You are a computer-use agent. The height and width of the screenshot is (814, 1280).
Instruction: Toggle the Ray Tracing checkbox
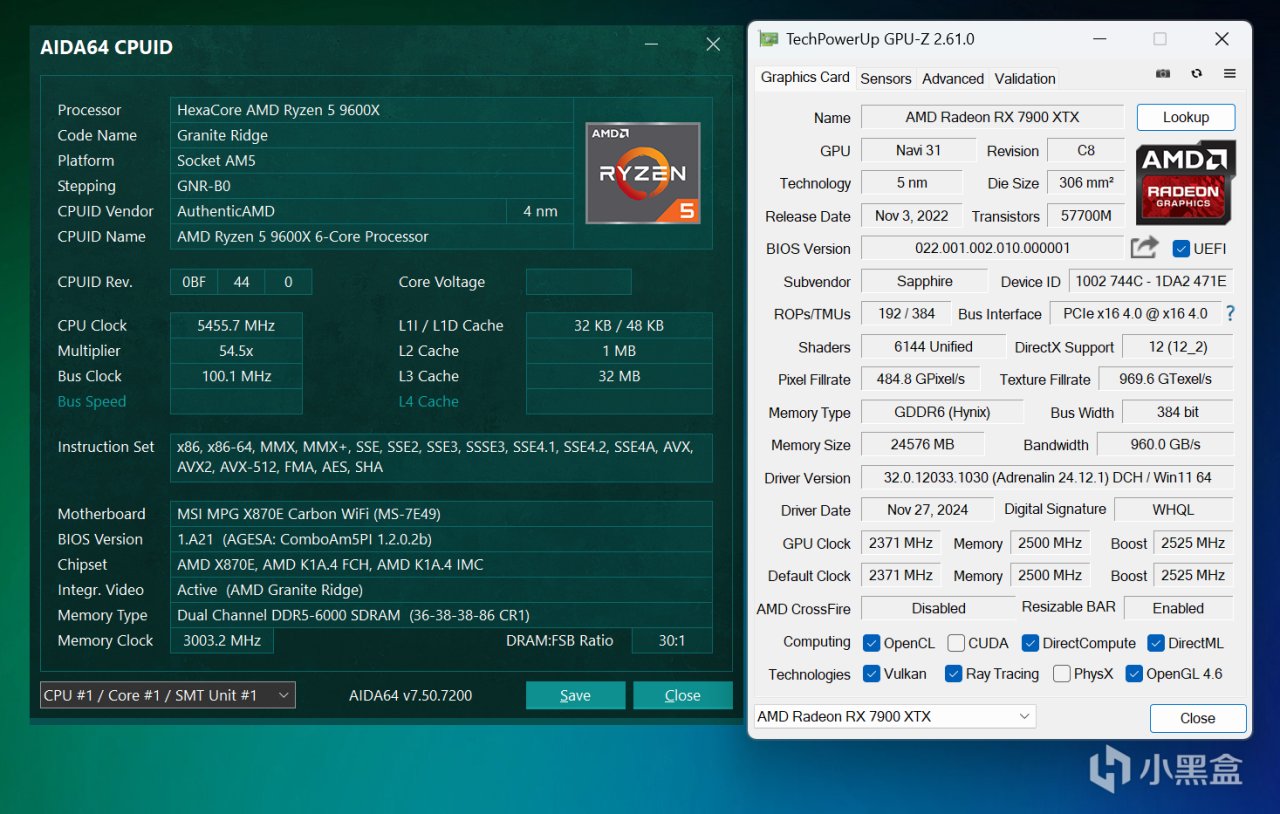(x=953, y=673)
